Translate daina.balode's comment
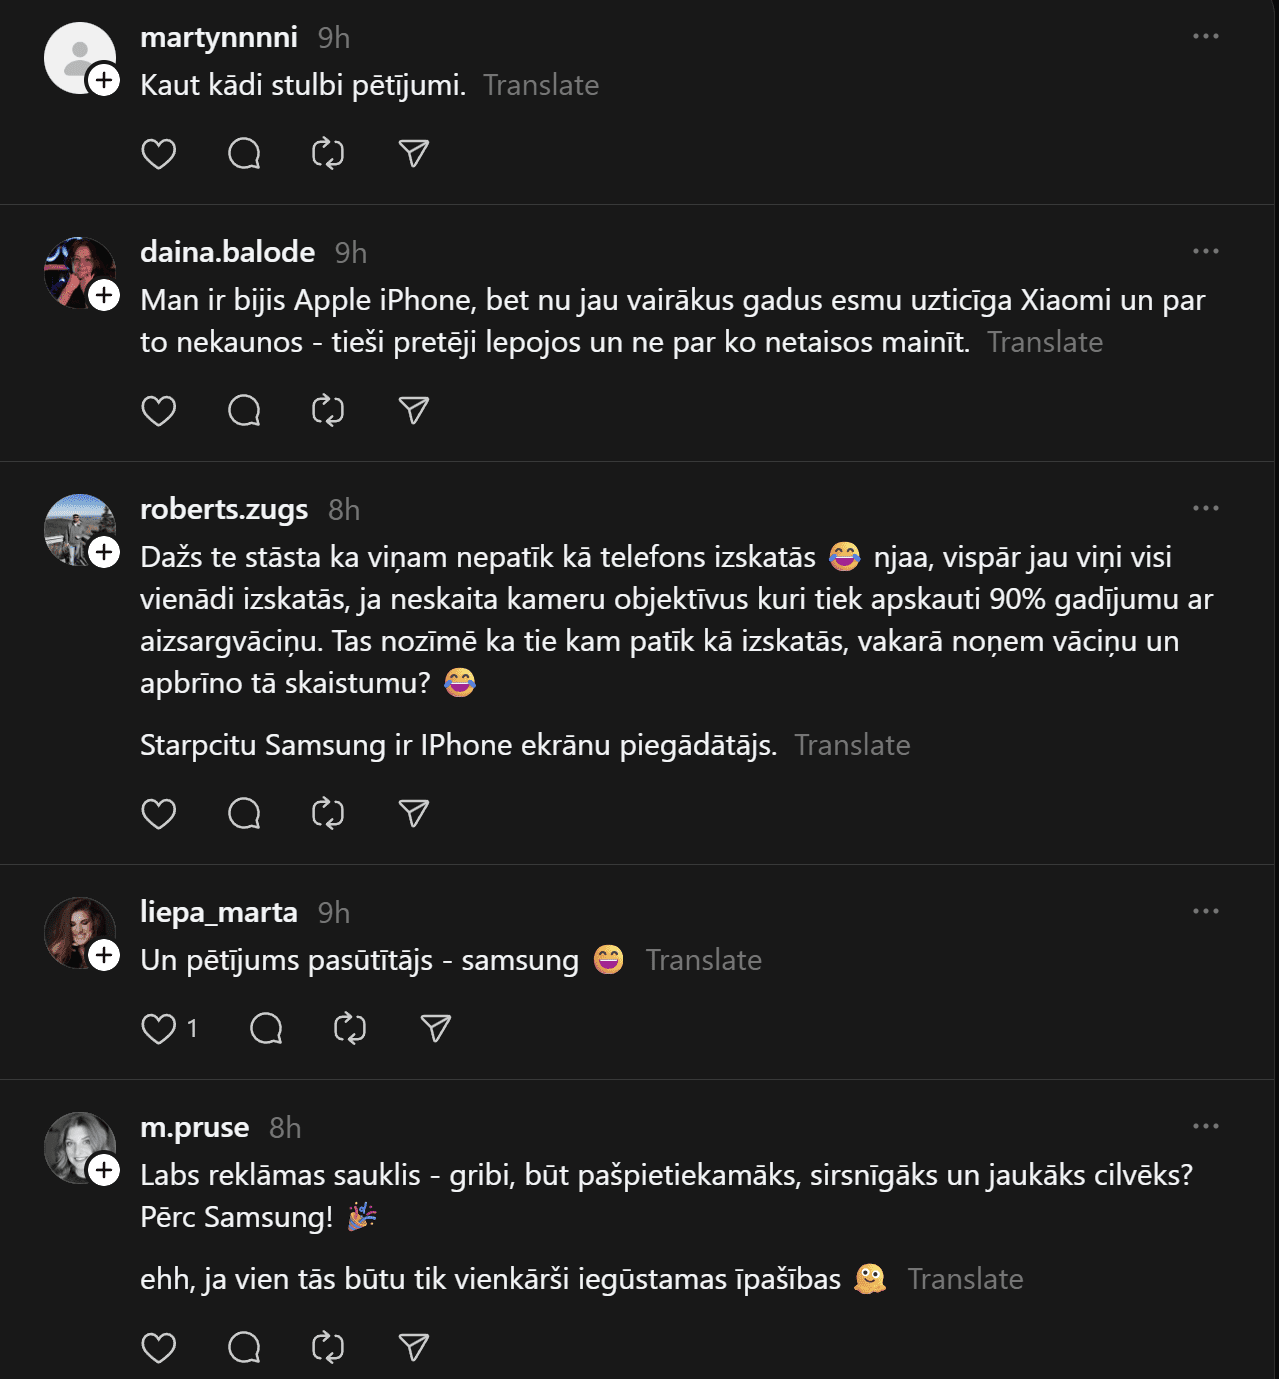1279x1379 pixels. pos(1045,342)
